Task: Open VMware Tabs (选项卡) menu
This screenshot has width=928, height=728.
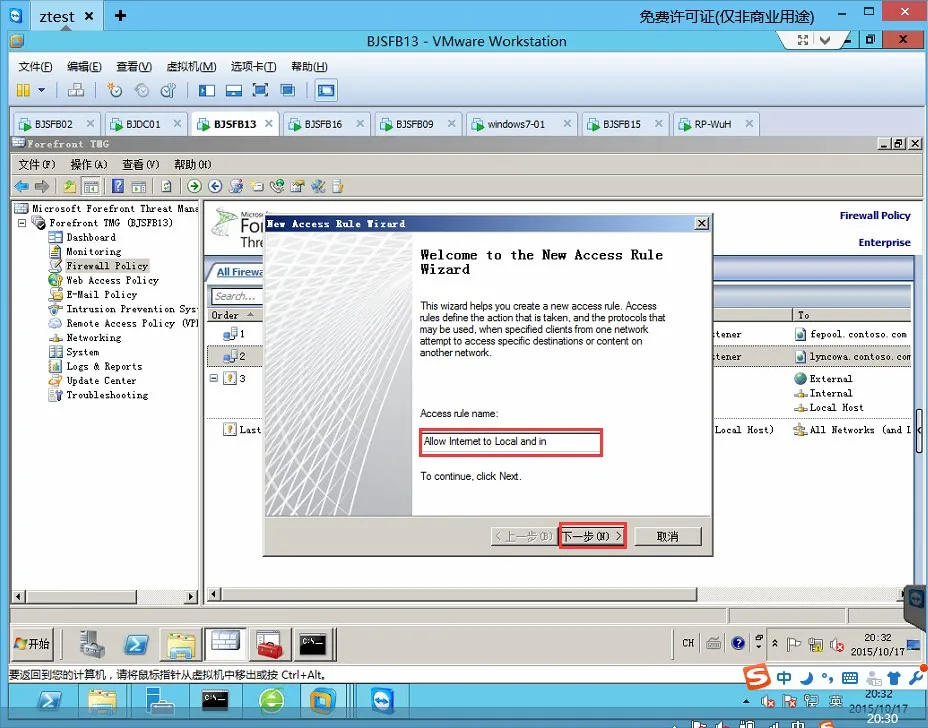Action: pyautogui.click(x=253, y=66)
